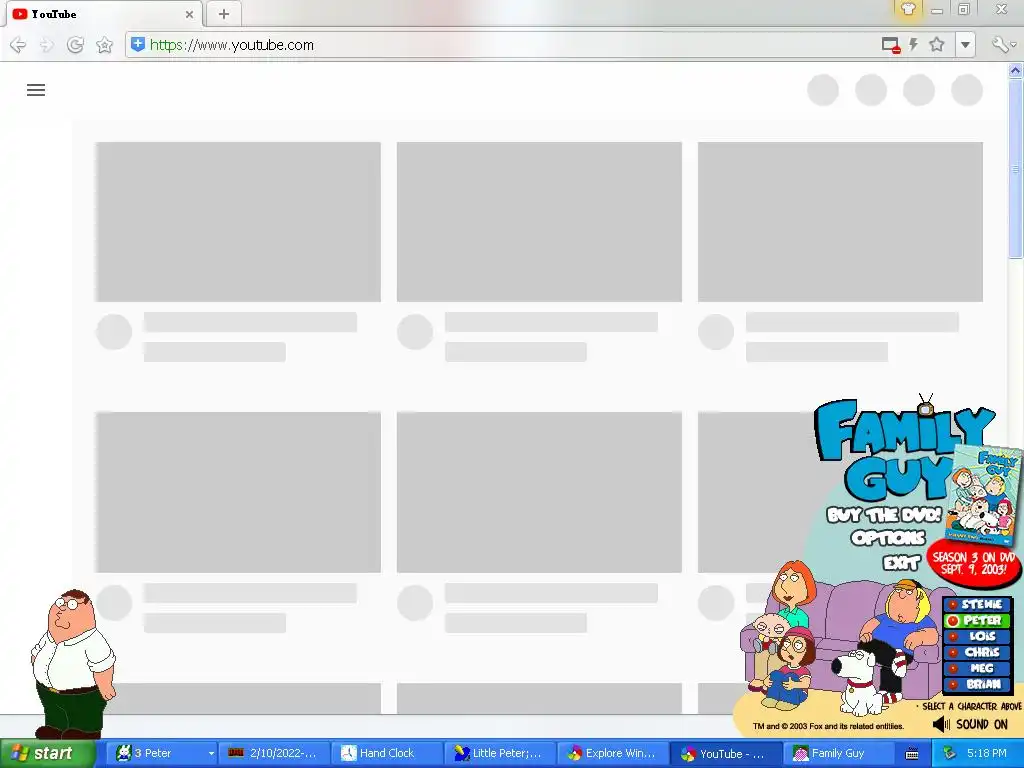Screen dimensions: 1024x768
Task: Select the Peter character option
Action: [x=978, y=620]
